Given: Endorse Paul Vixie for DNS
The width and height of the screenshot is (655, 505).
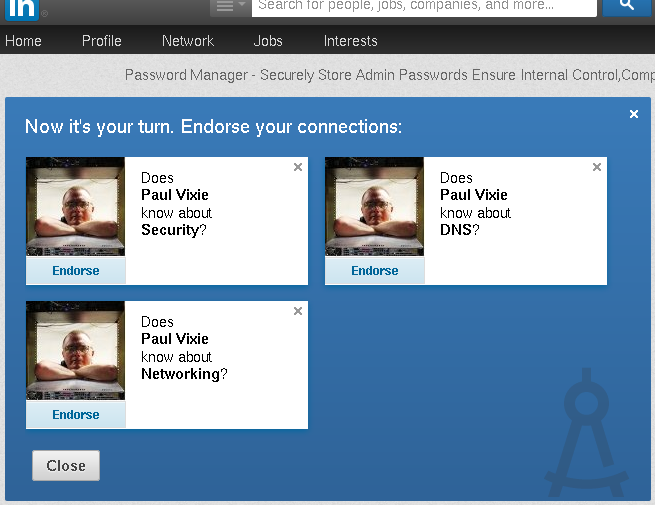Looking at the screenshot, I should [375, 271].
